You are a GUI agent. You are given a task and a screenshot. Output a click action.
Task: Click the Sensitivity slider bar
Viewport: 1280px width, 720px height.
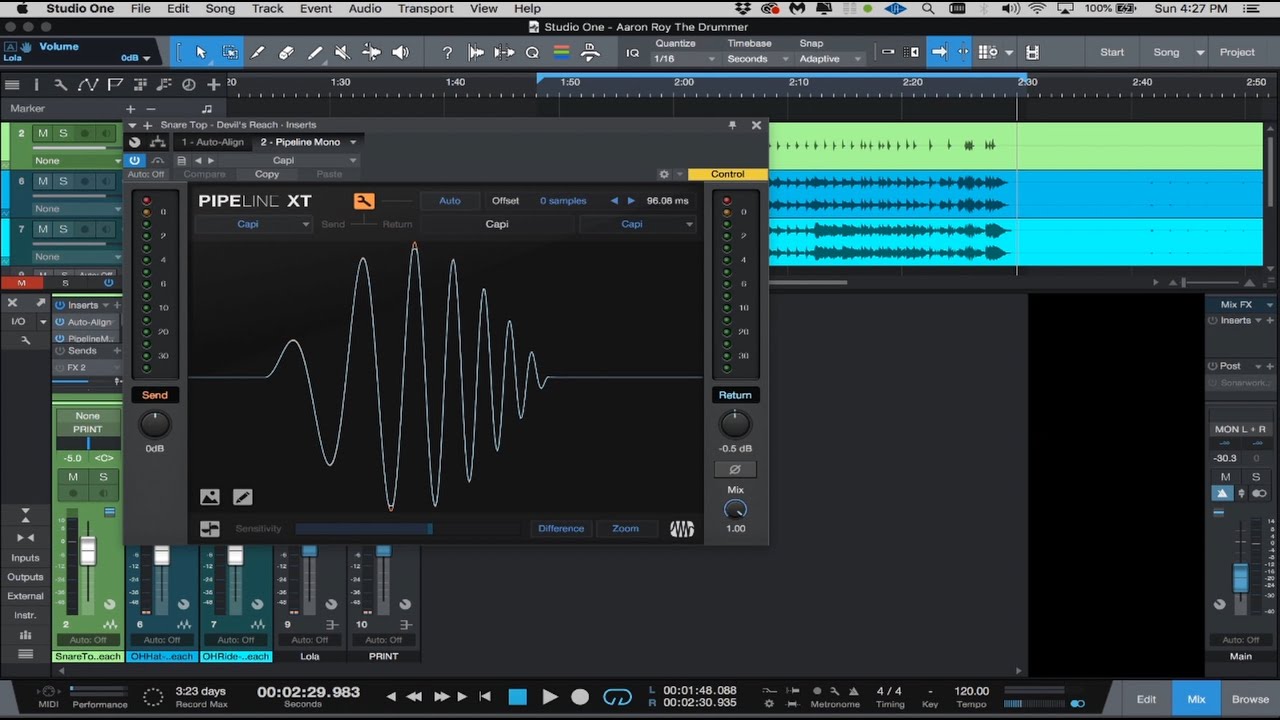click(x=364, y=529)
